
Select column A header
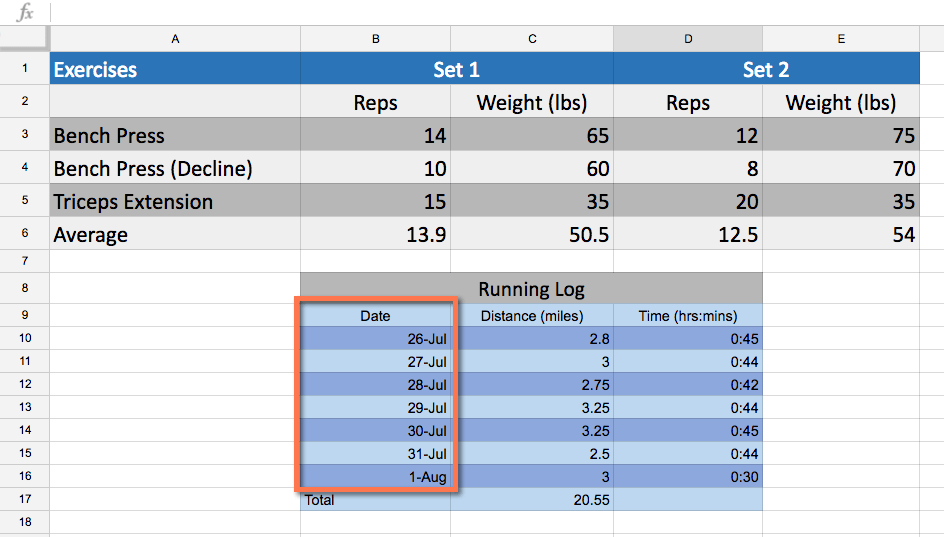point(175,39)
